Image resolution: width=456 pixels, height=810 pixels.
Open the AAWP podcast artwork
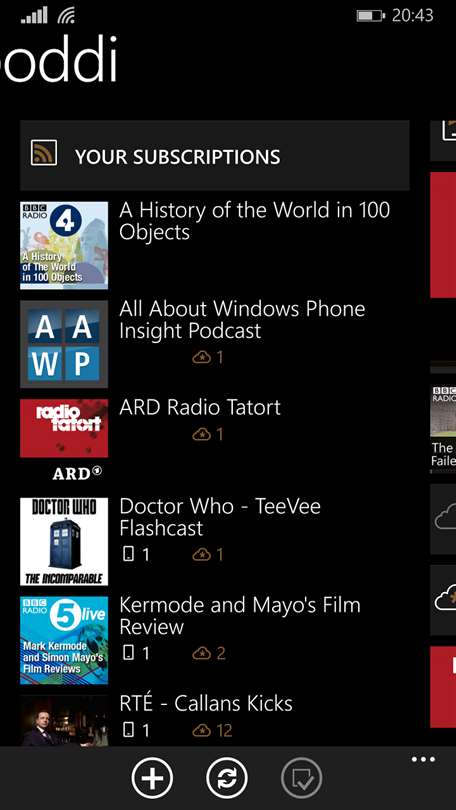pyautogui.click(x=64, y=344)
